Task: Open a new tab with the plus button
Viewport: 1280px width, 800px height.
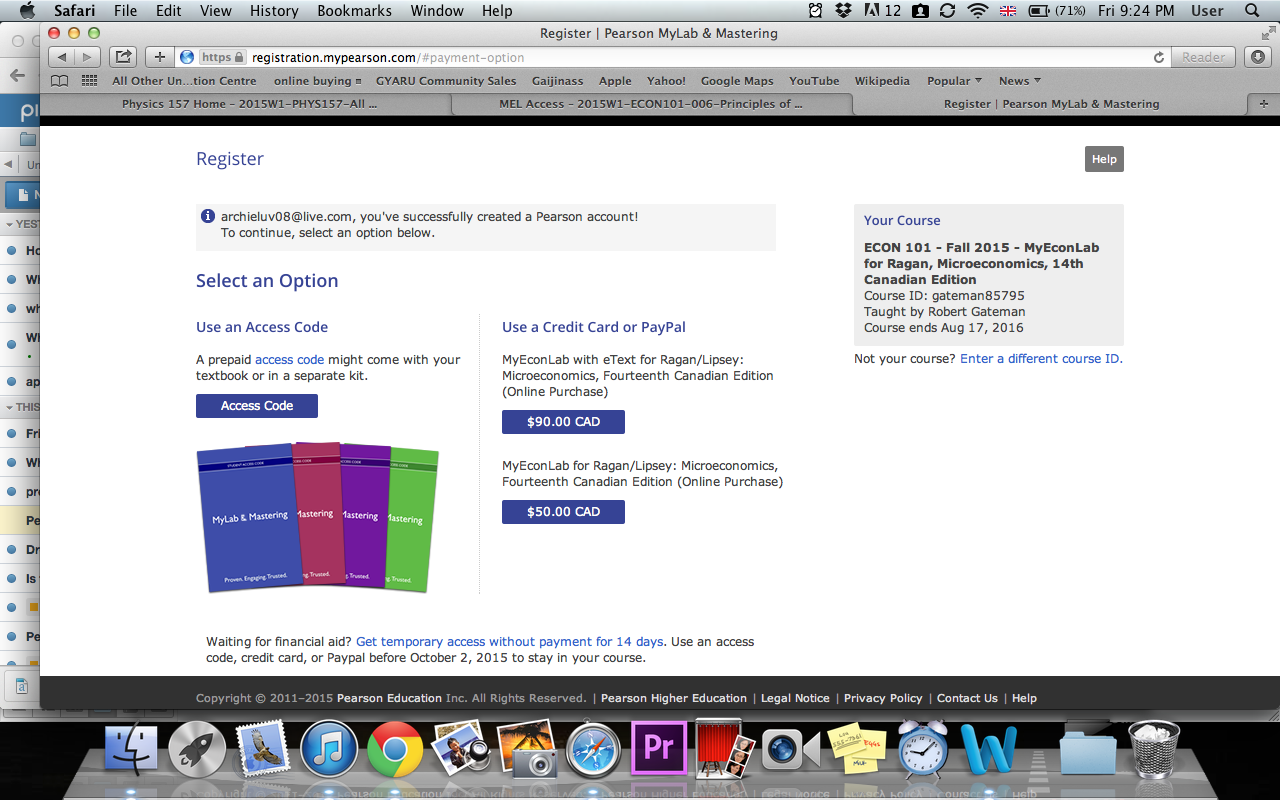Action: coord(1263,104)
